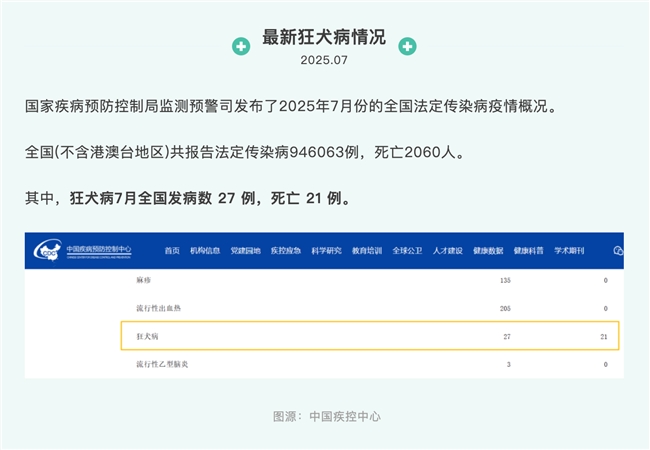
Task: Click the left green plus icon
Action: (x=241, y=47)
